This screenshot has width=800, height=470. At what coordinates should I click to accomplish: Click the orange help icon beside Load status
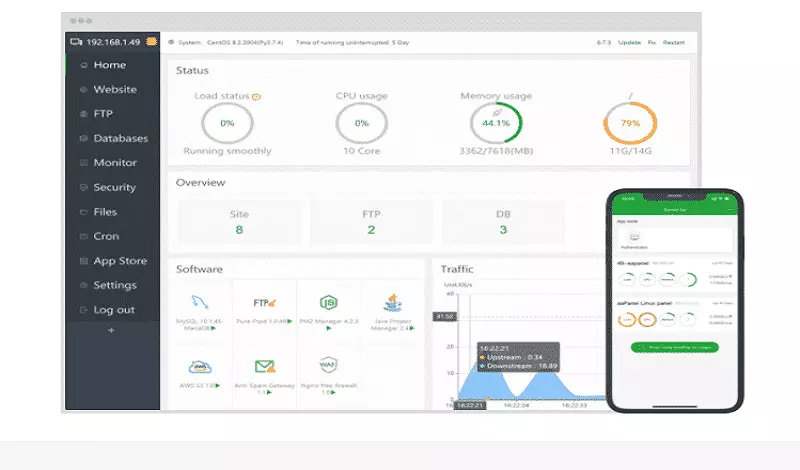coord(257,97)
